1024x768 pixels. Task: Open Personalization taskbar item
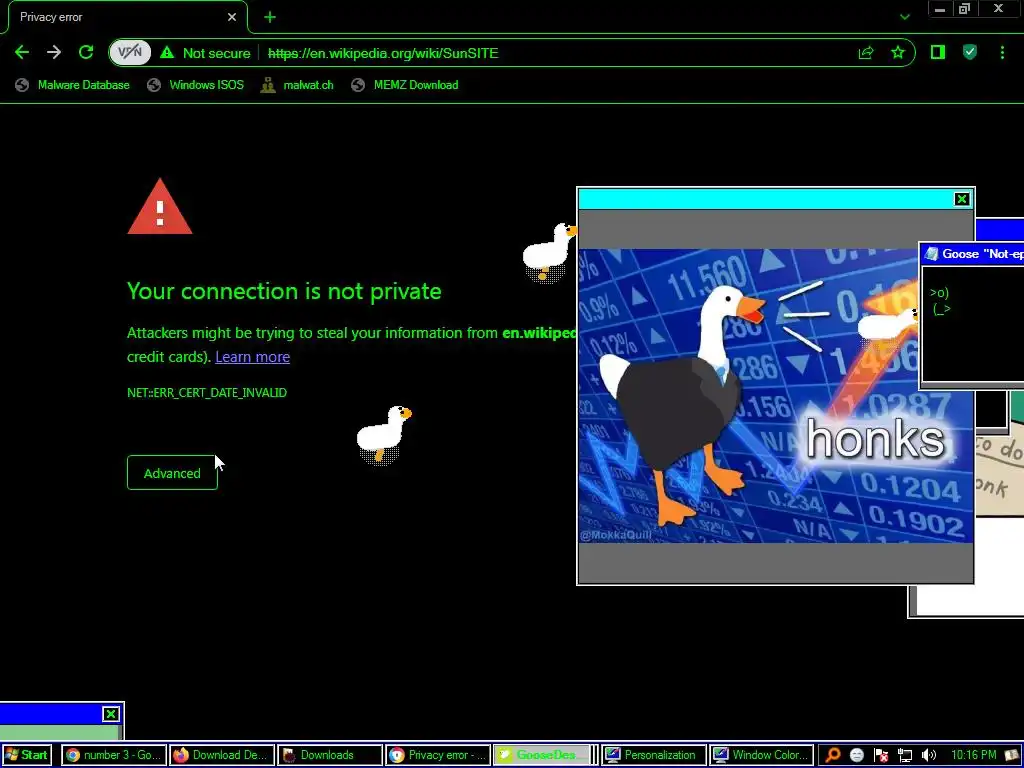(x=654, y=755)
